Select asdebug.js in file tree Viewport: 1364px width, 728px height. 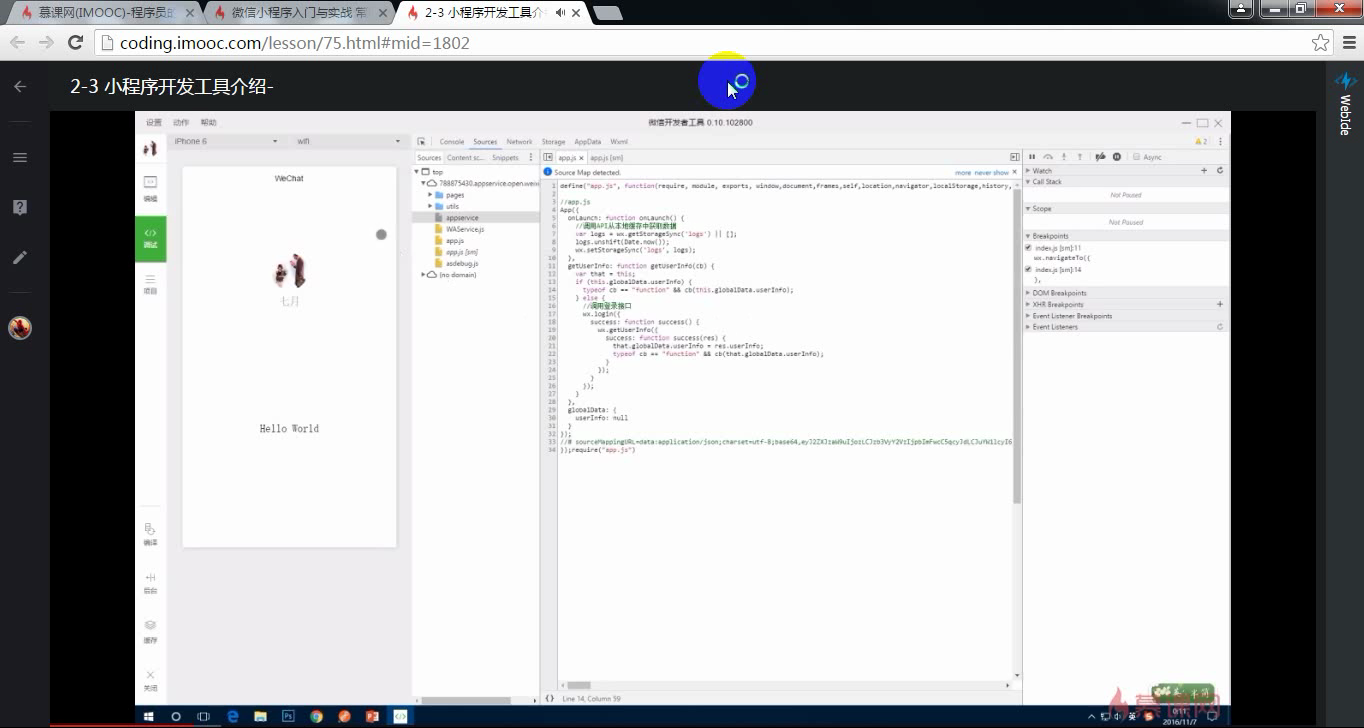(x=462, y=263)
